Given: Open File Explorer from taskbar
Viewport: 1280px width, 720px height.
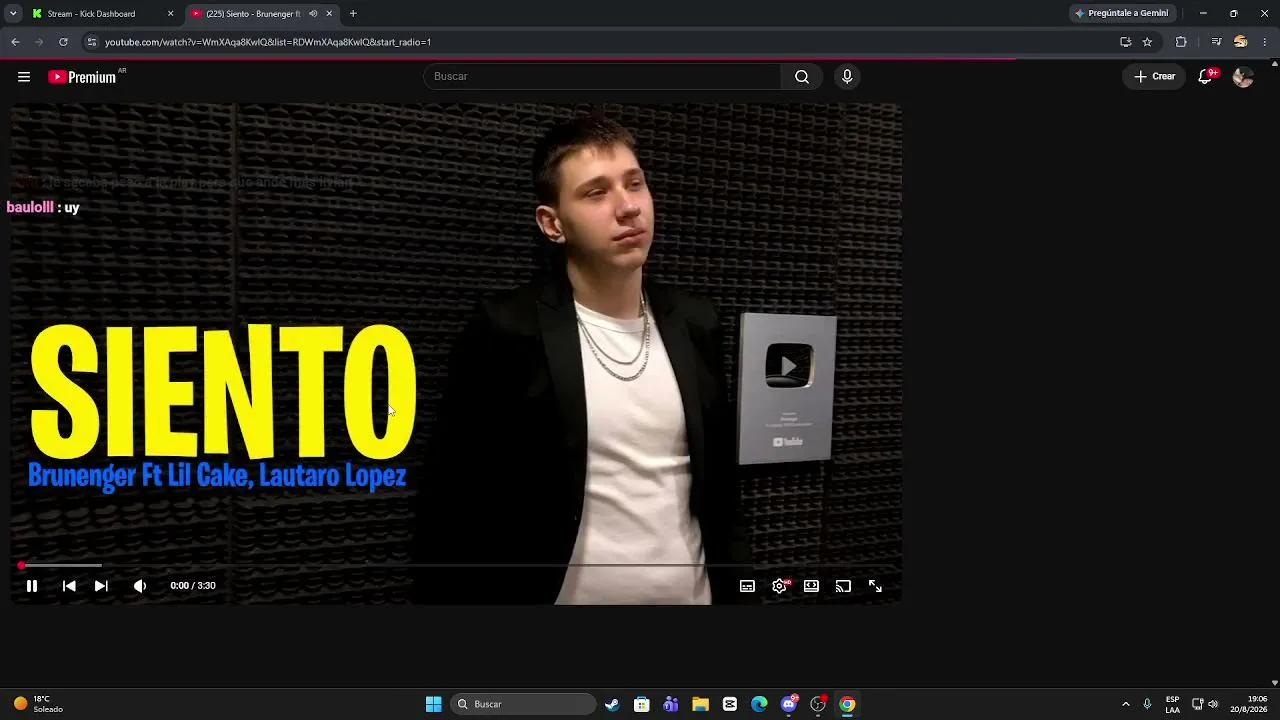Looking at the screenshot, I should (701, 704).
